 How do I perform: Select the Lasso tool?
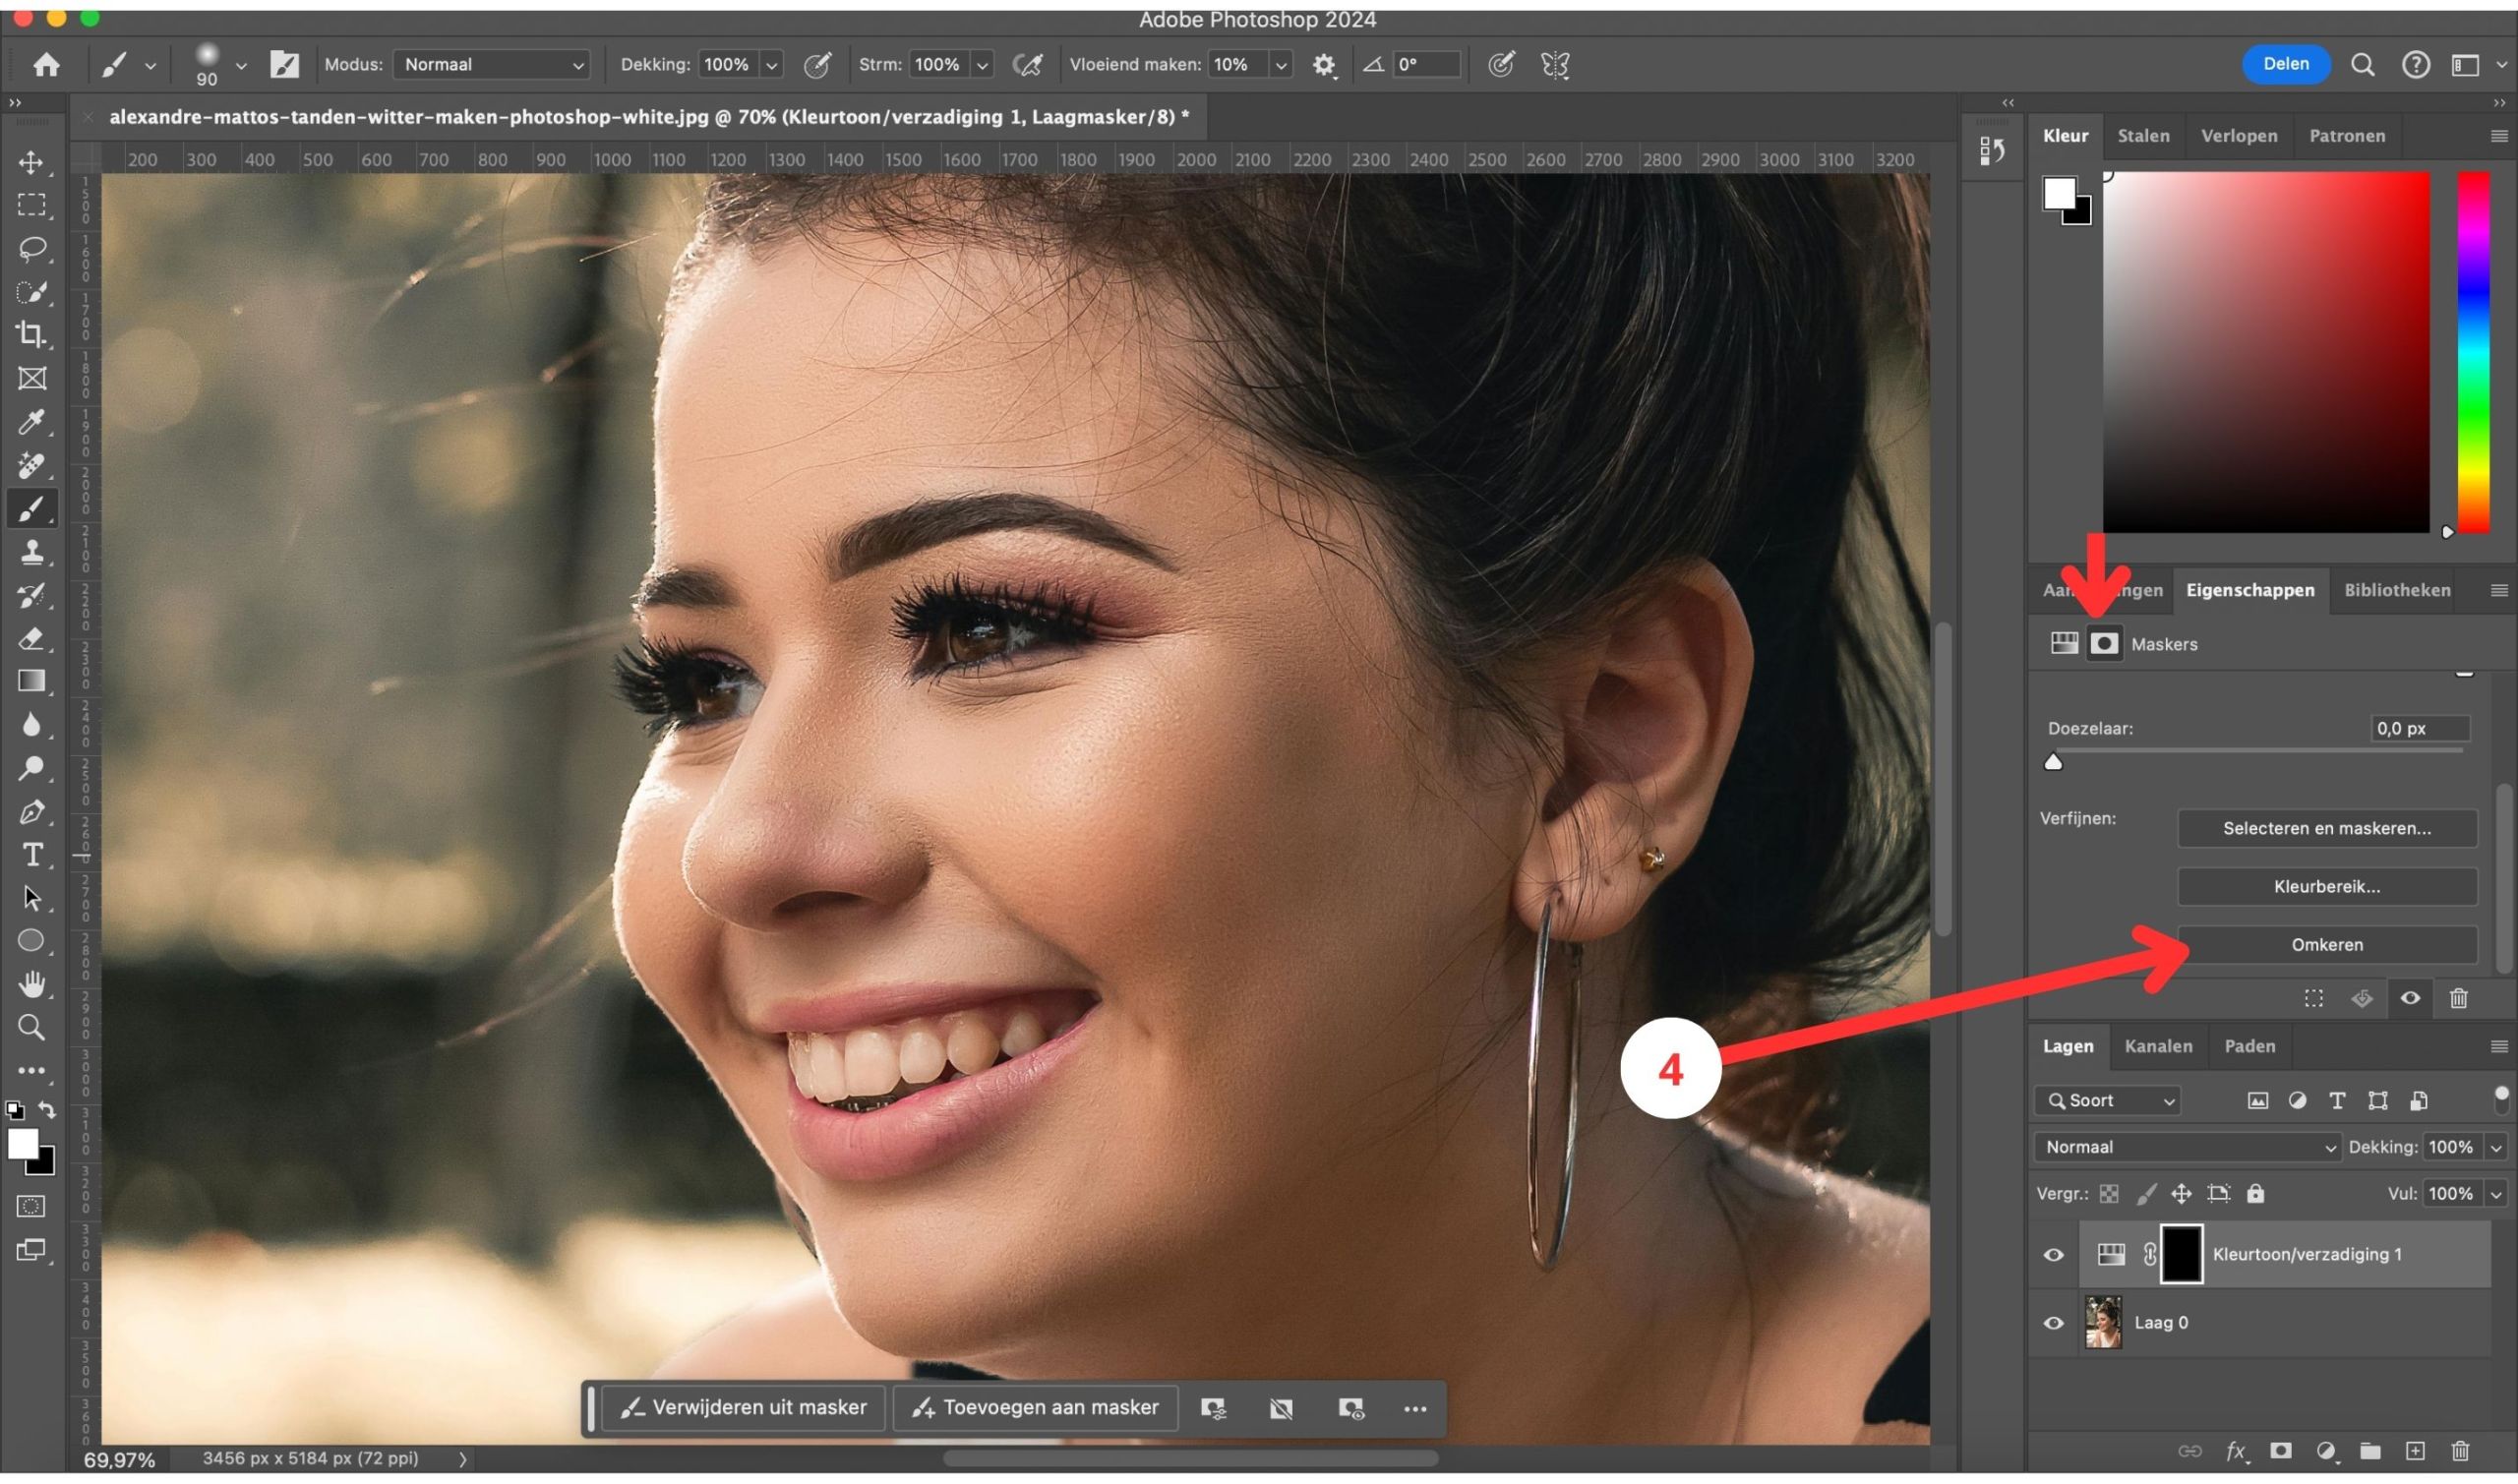coord(31,248)
